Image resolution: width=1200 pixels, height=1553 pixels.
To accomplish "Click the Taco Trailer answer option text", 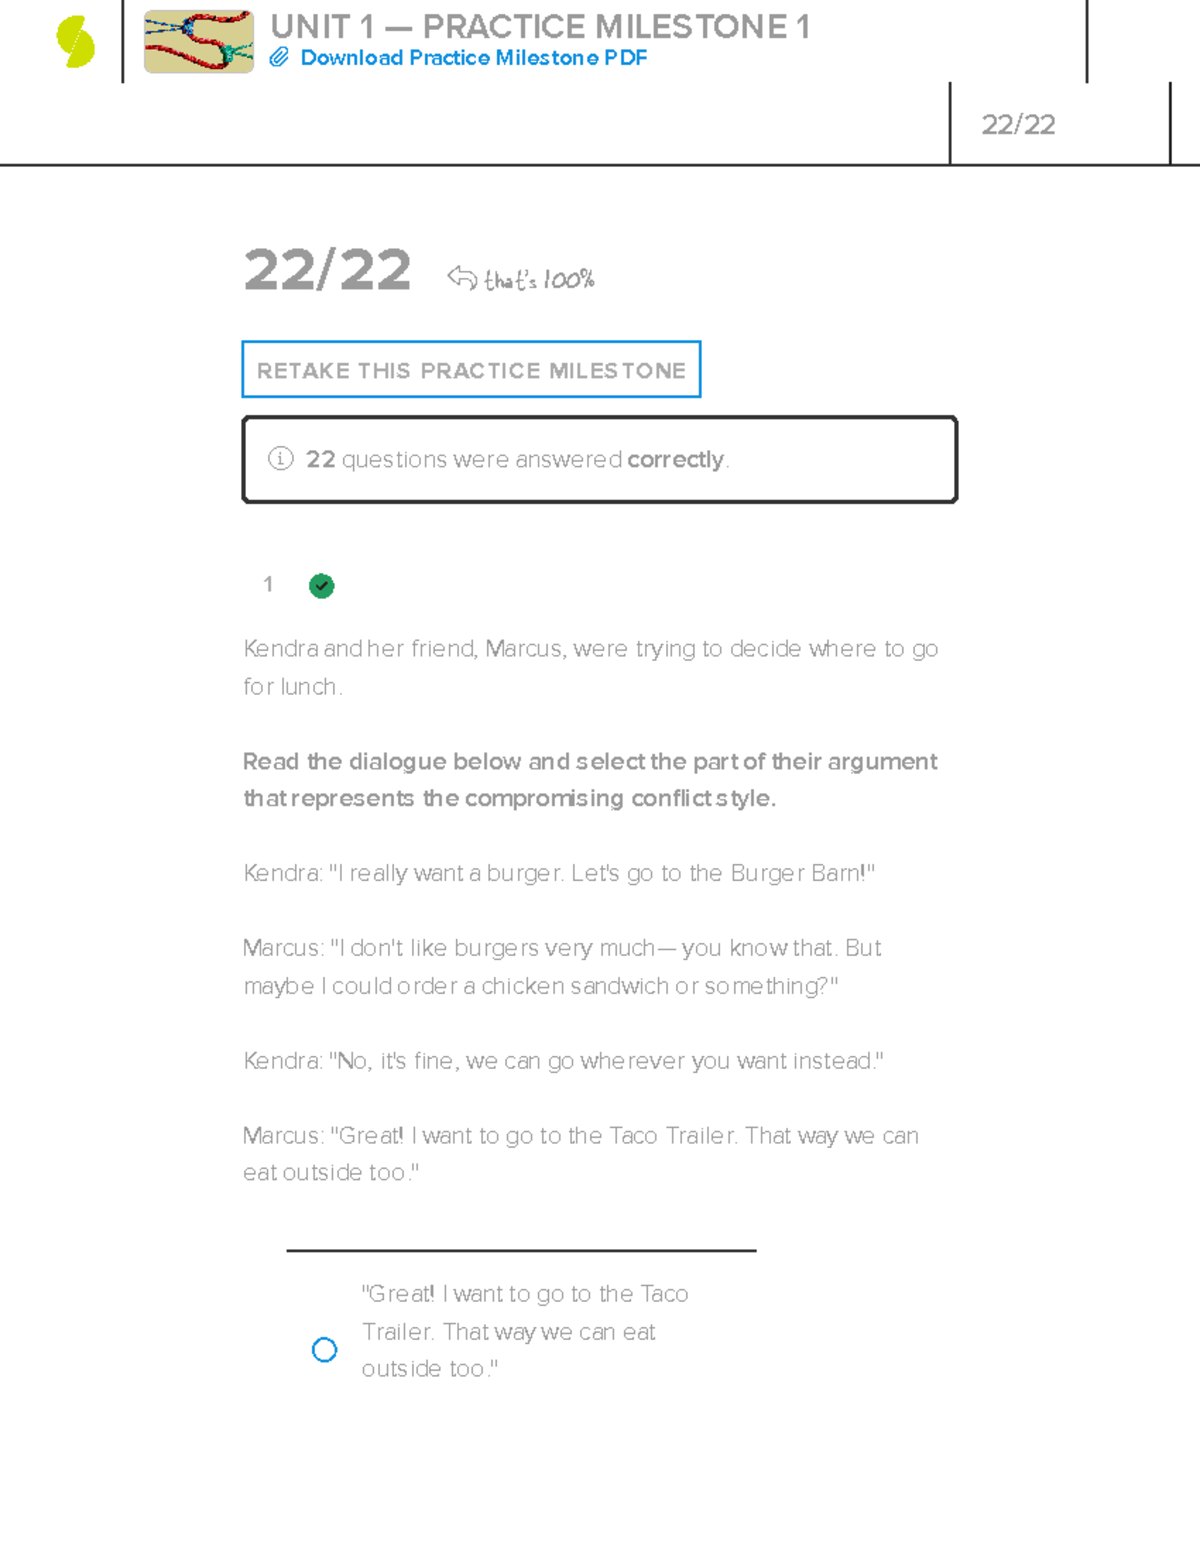I will pos(523,1331).
